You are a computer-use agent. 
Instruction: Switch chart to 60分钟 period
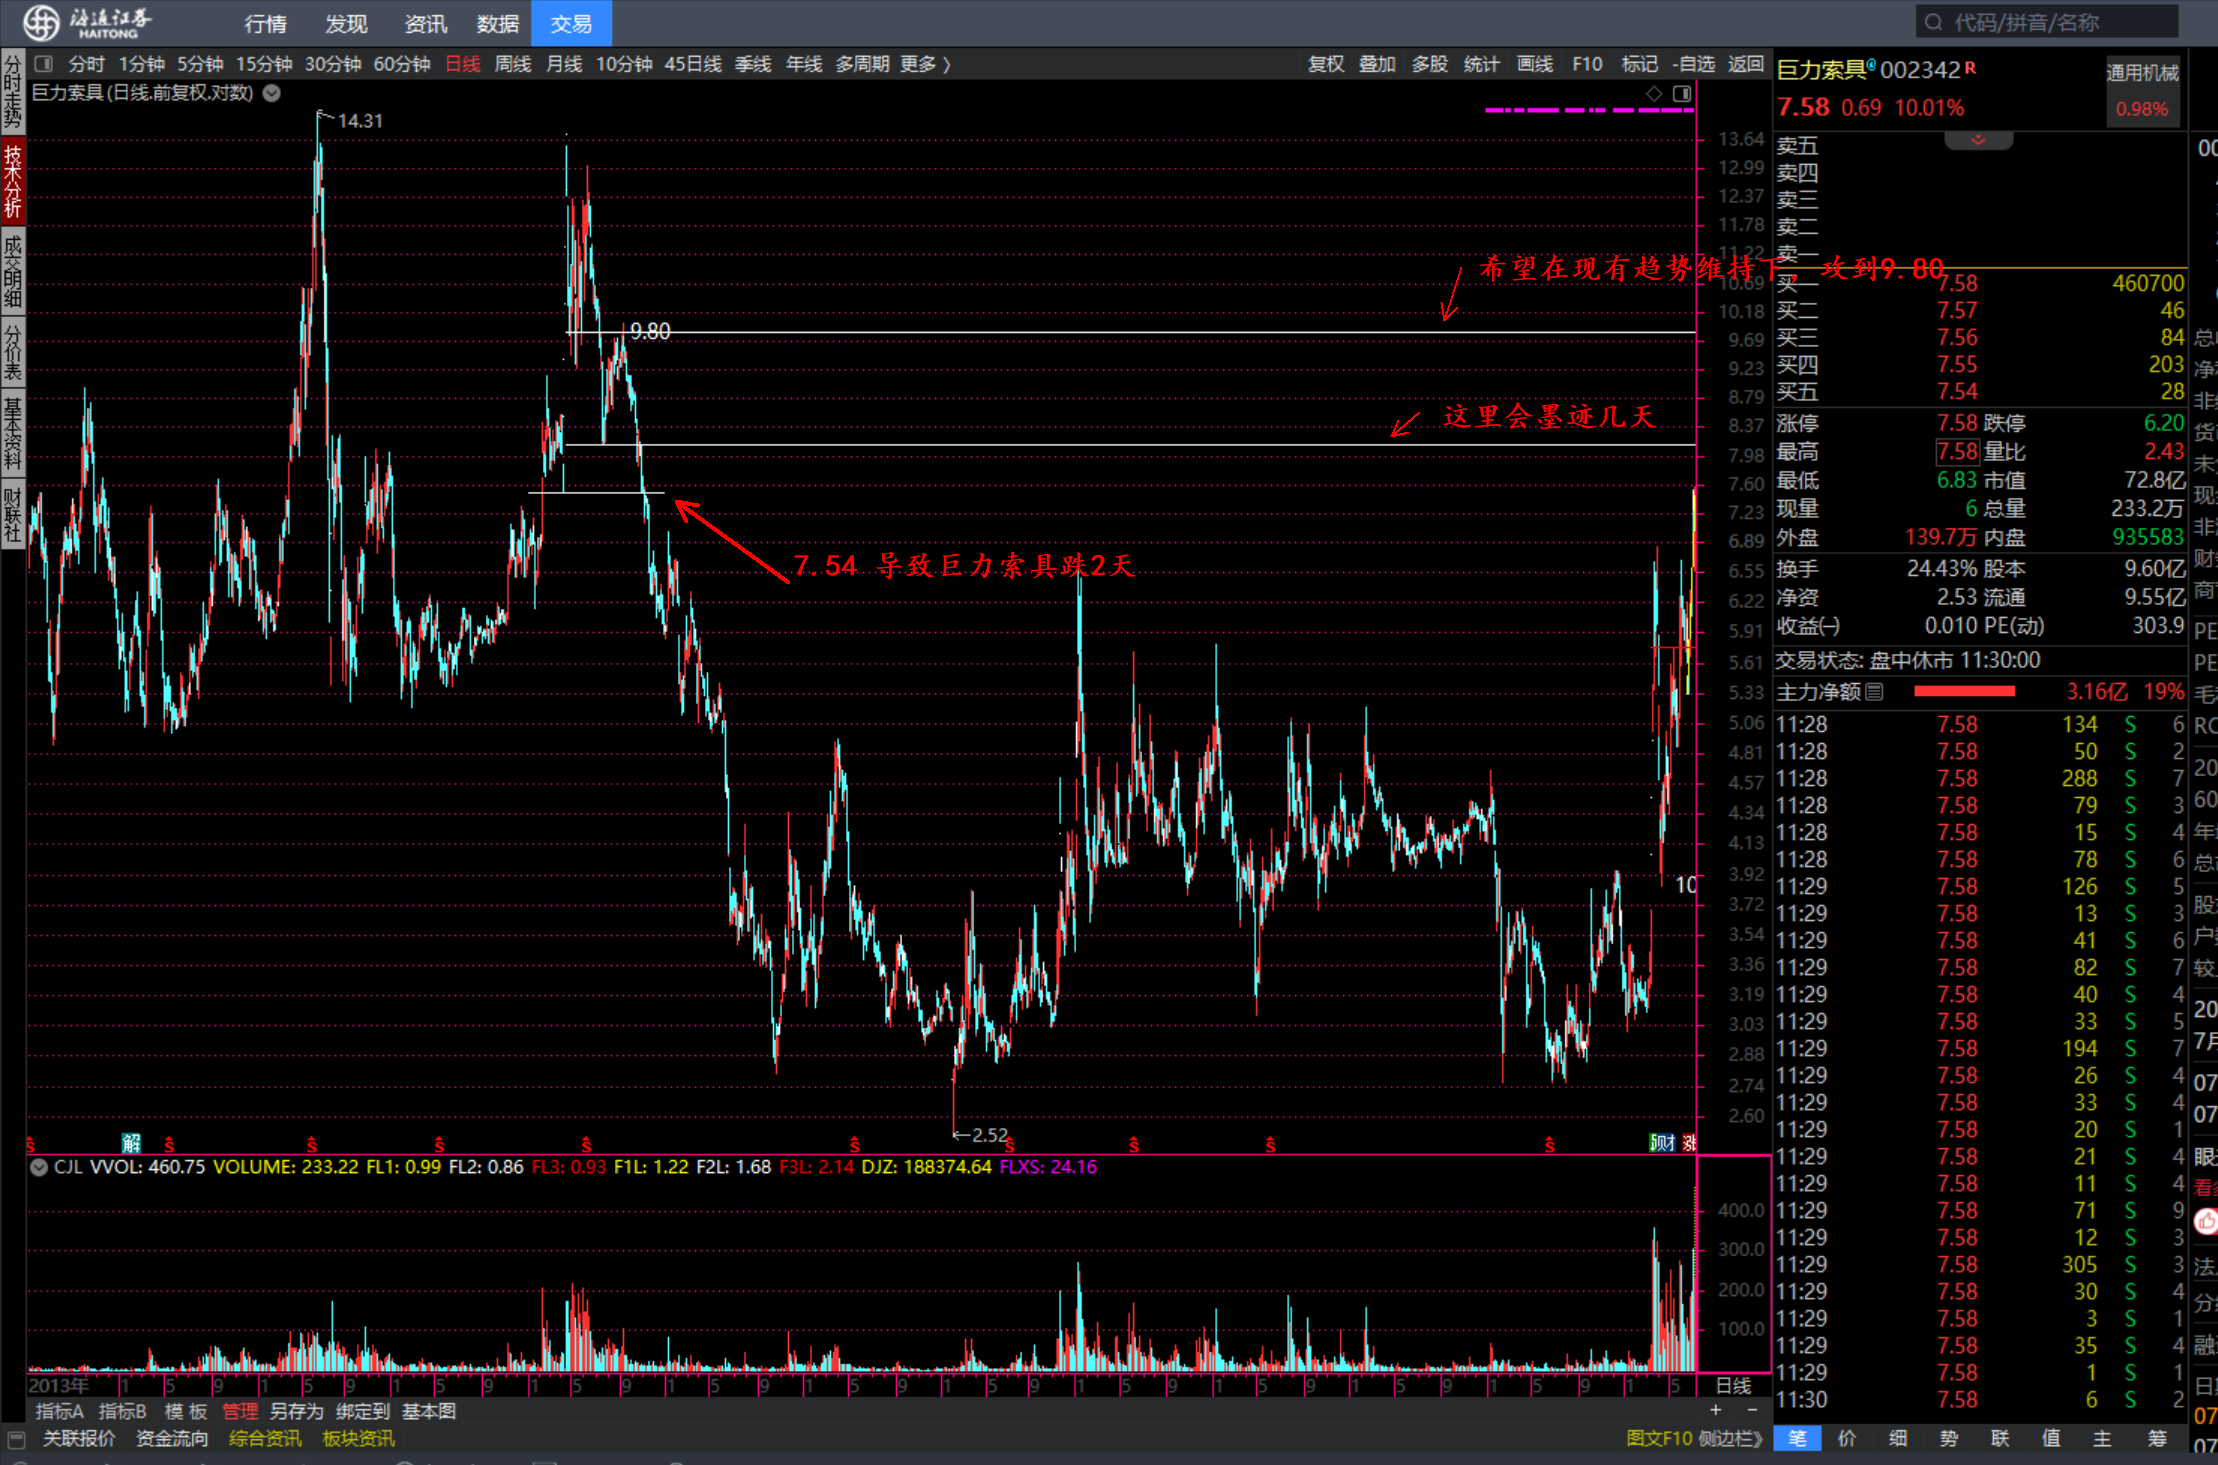tap(402, 64)
